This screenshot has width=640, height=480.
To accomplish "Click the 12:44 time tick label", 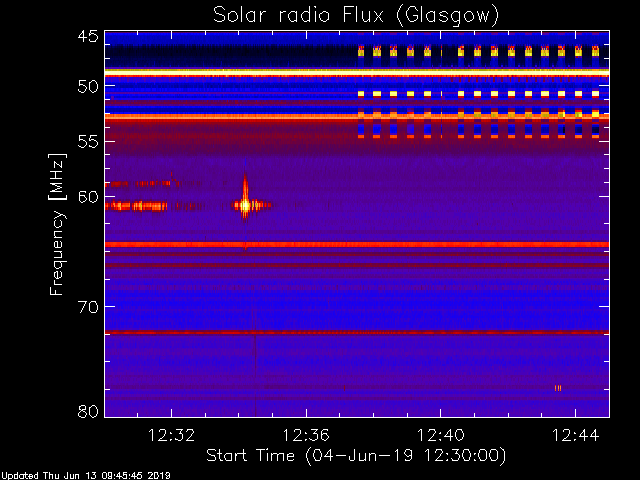I will 576,435.
